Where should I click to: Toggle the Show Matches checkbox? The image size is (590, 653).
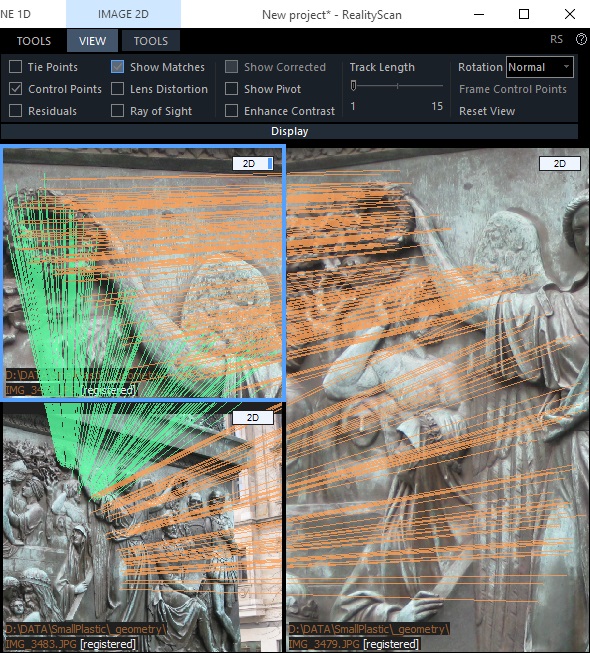pyautogui.click(x=117, y=67)
